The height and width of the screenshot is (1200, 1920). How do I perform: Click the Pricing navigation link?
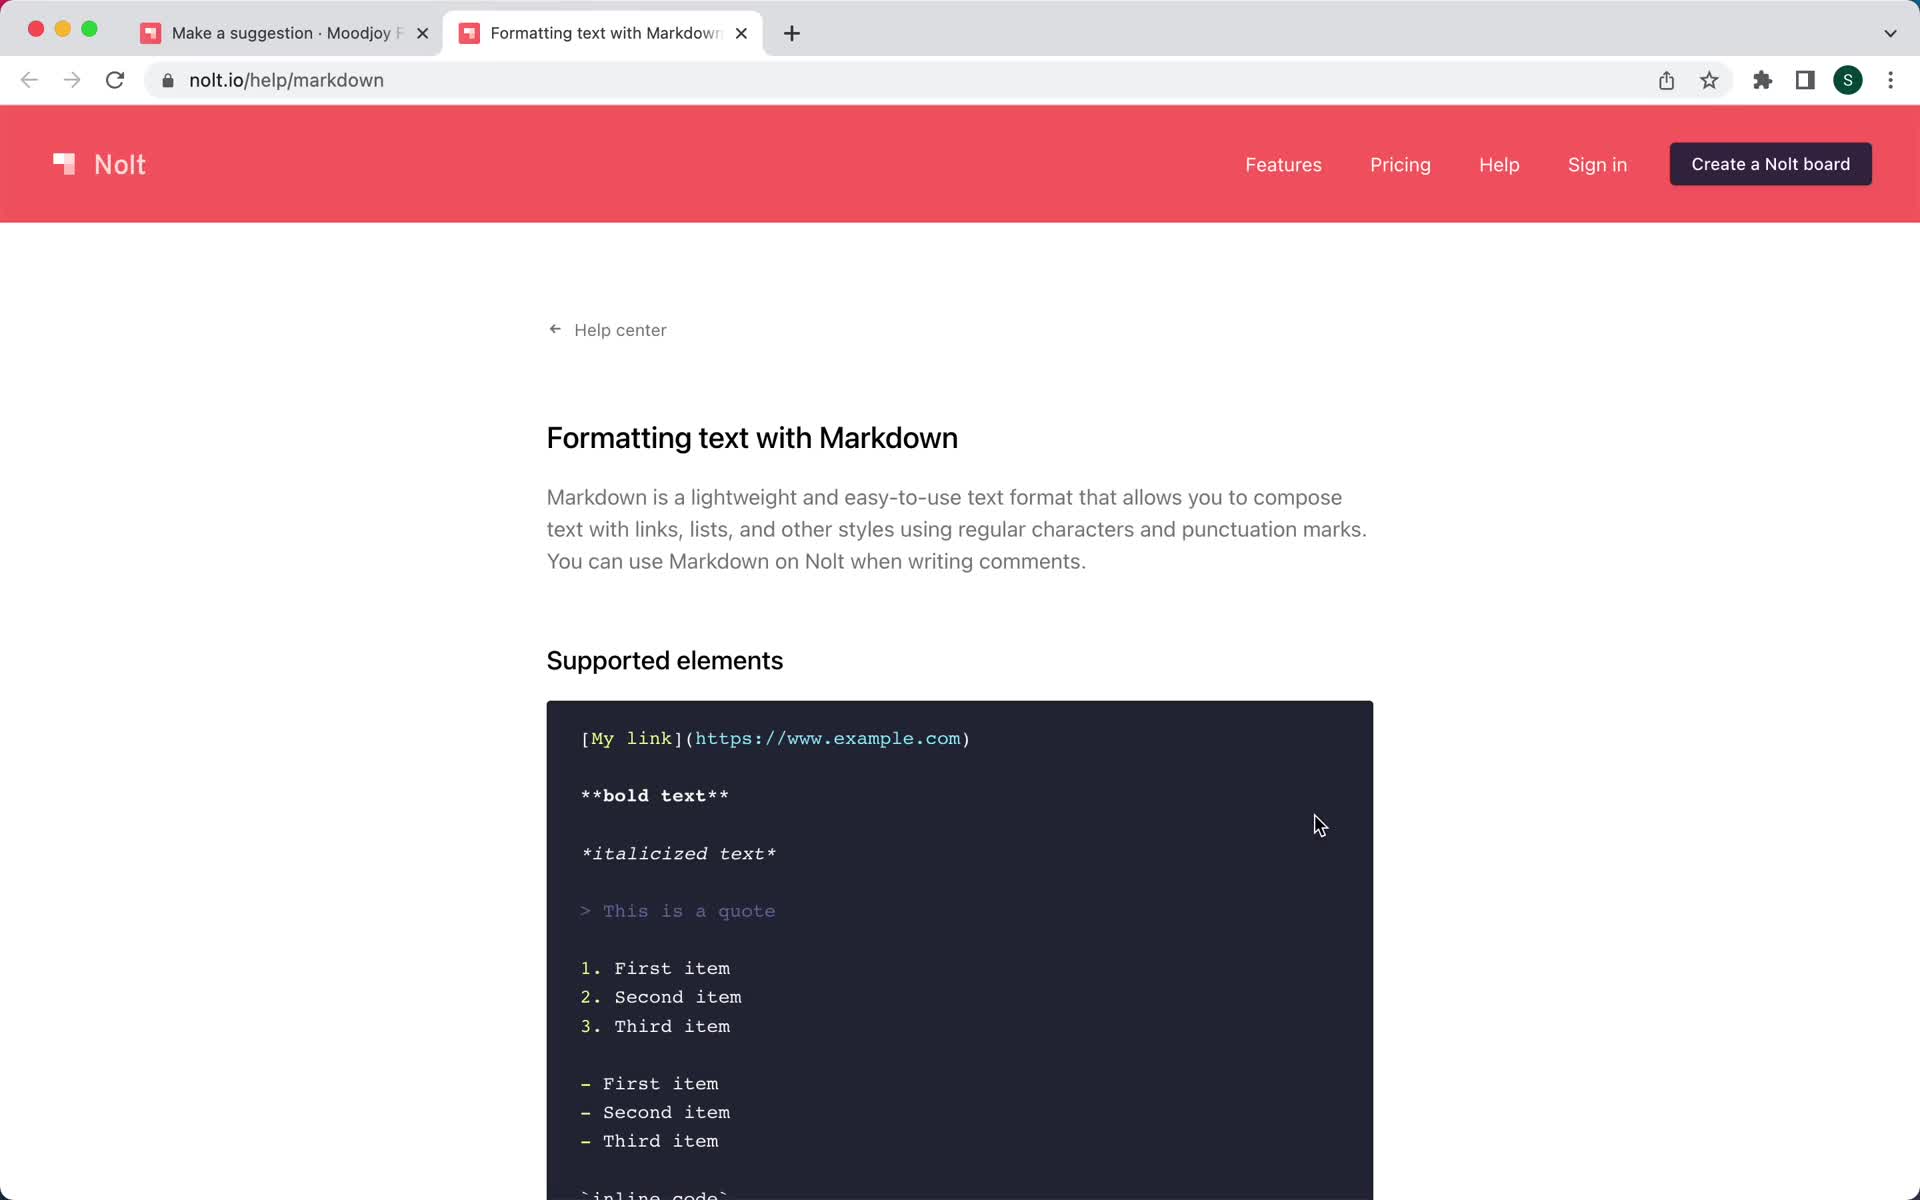click(1400, 165)
